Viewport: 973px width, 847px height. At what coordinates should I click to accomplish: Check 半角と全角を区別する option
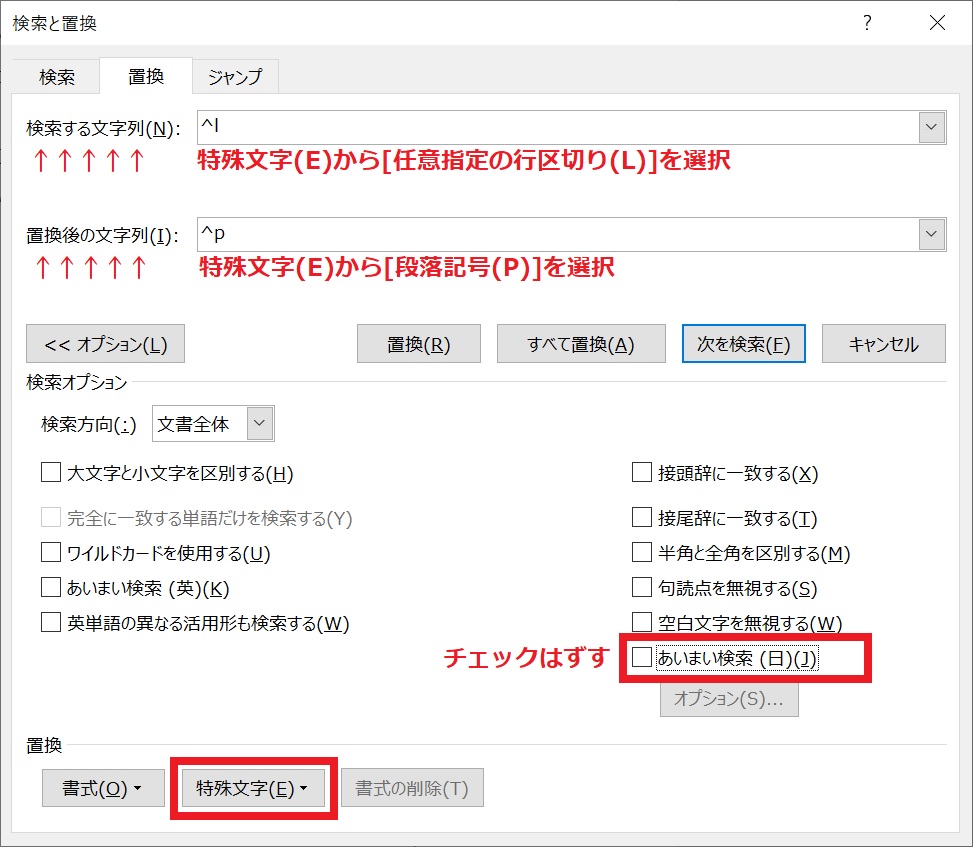click(642, 553)
